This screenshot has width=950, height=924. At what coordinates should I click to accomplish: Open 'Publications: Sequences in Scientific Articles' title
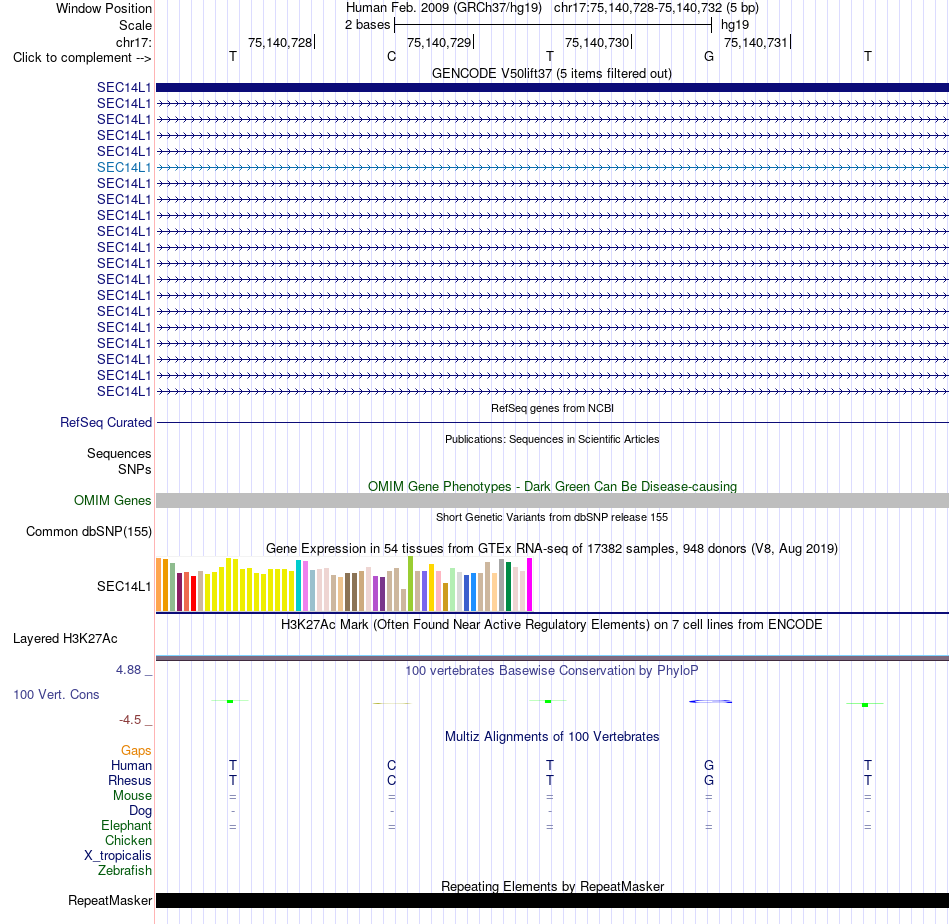pos(552,439)
